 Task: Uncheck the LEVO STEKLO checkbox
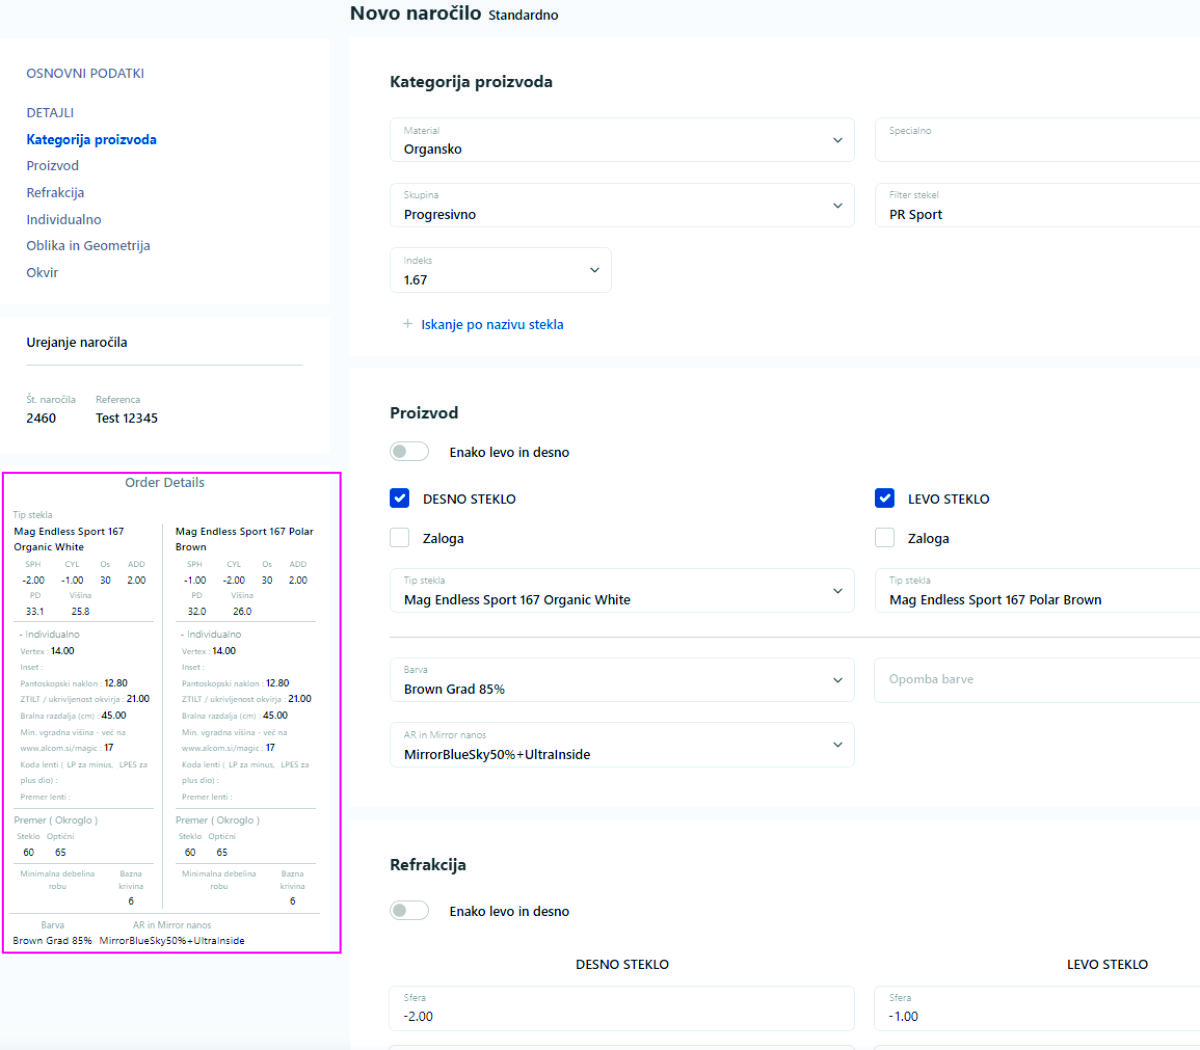[x=885, y=499]
